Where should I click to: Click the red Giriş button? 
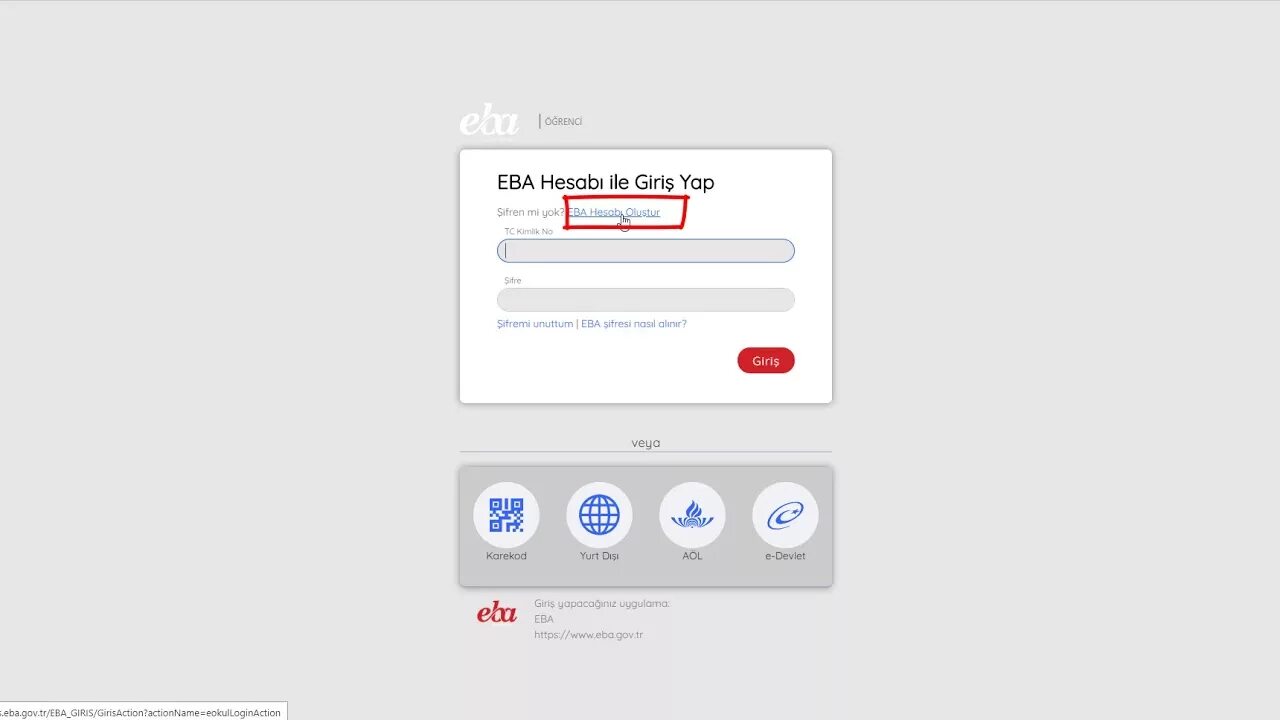[x=766, y=361]
